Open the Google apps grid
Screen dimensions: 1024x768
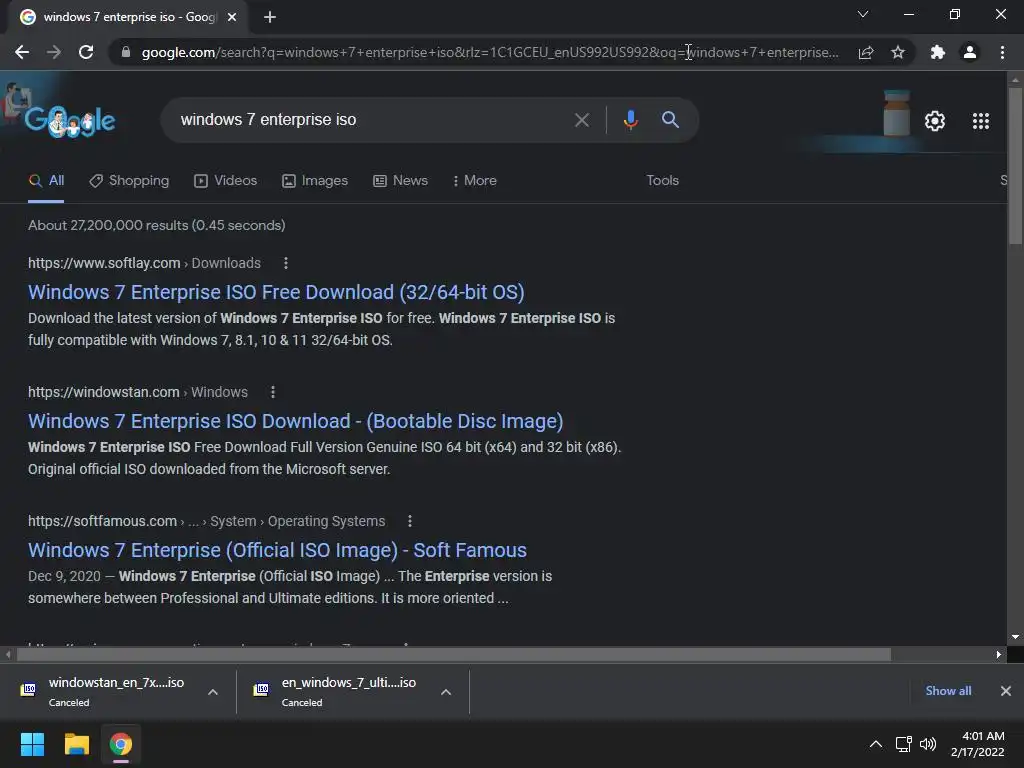pos(980,121)
